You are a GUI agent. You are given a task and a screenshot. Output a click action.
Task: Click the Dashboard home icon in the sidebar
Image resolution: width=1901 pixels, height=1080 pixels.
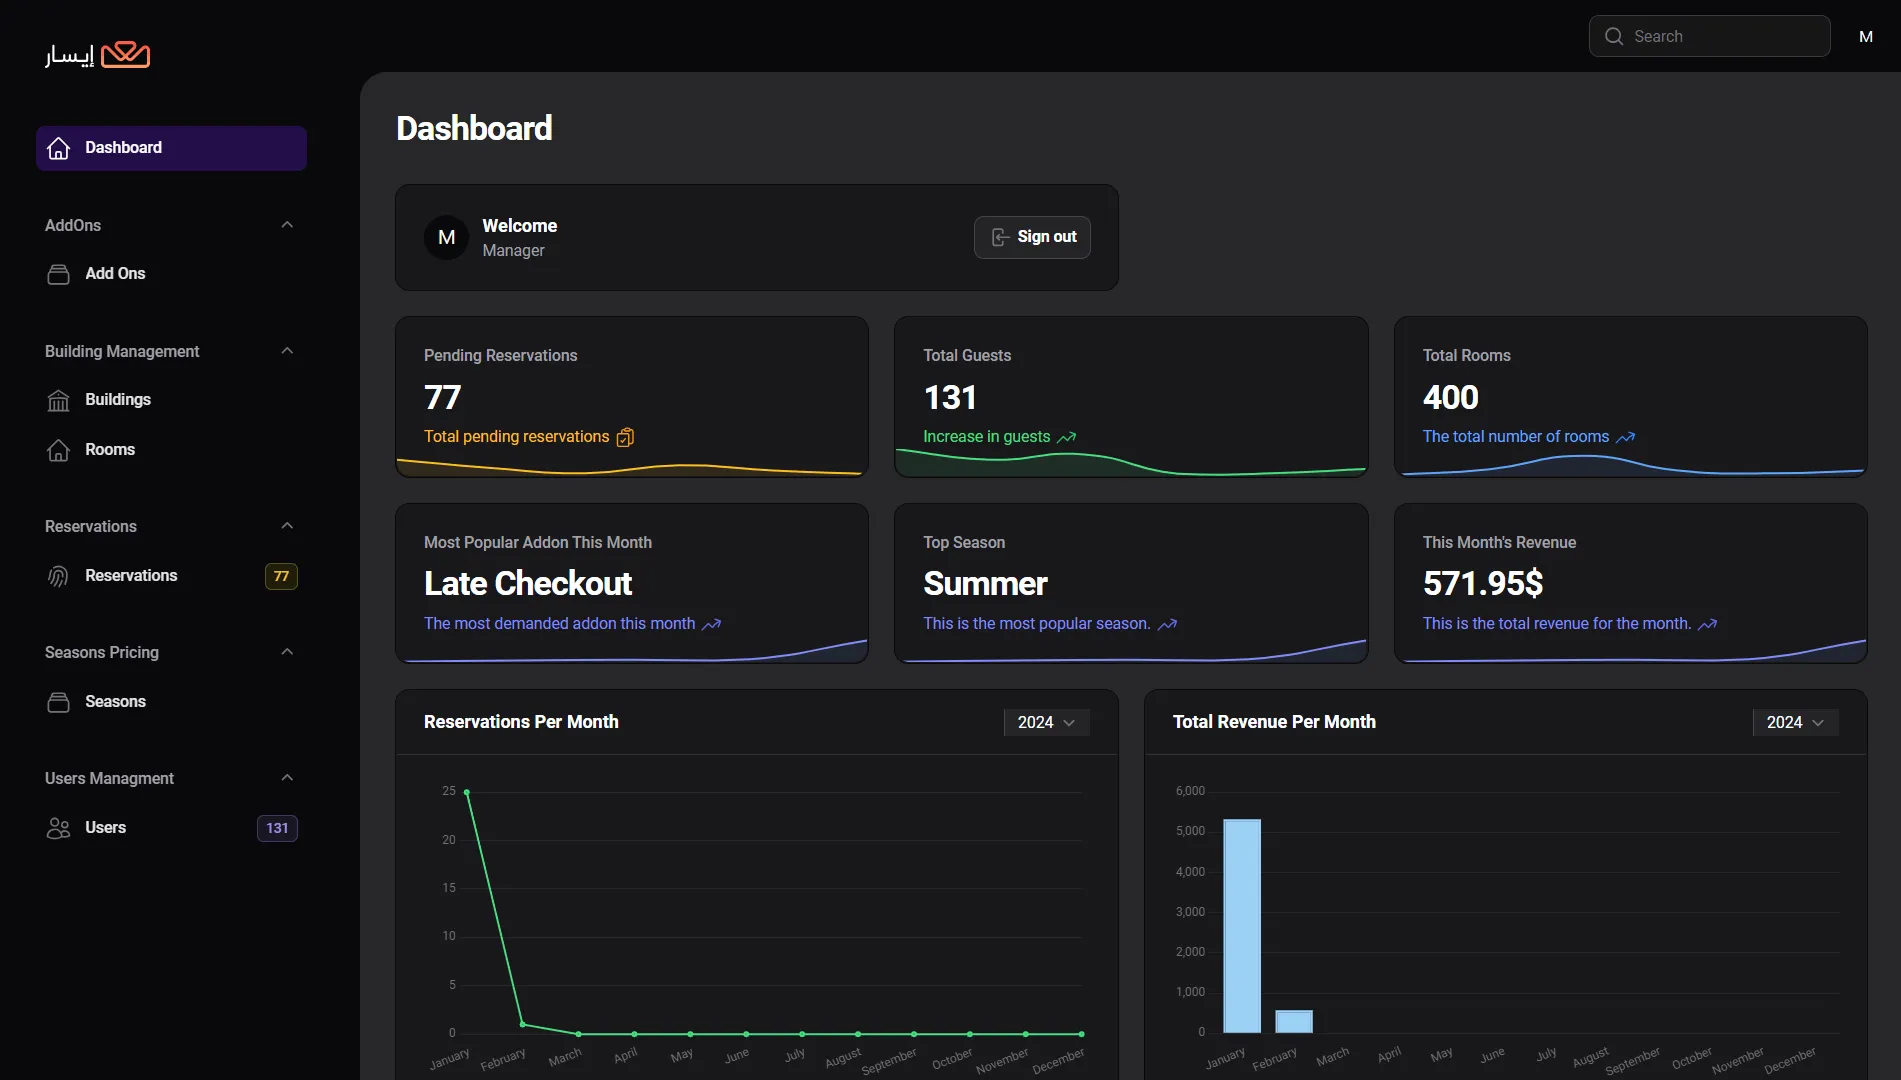click(59, 148)
